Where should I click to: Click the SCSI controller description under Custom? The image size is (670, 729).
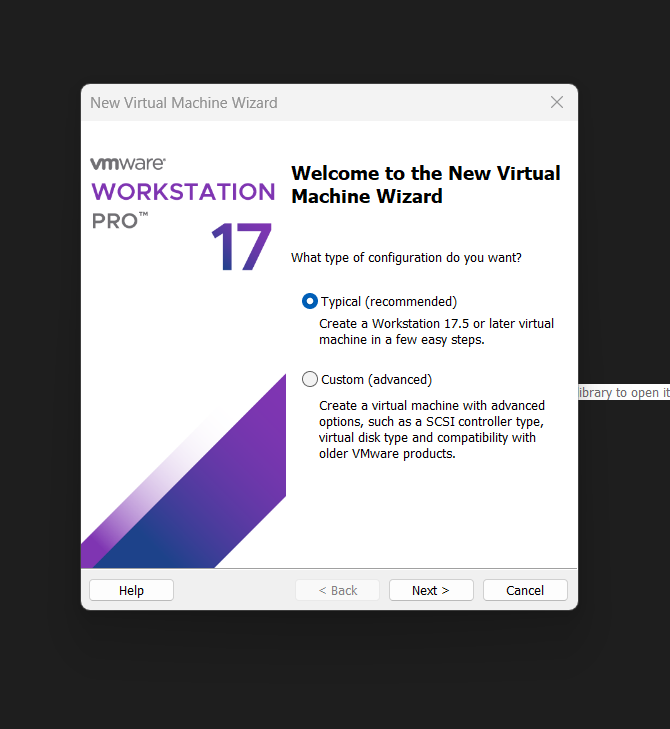432,429
